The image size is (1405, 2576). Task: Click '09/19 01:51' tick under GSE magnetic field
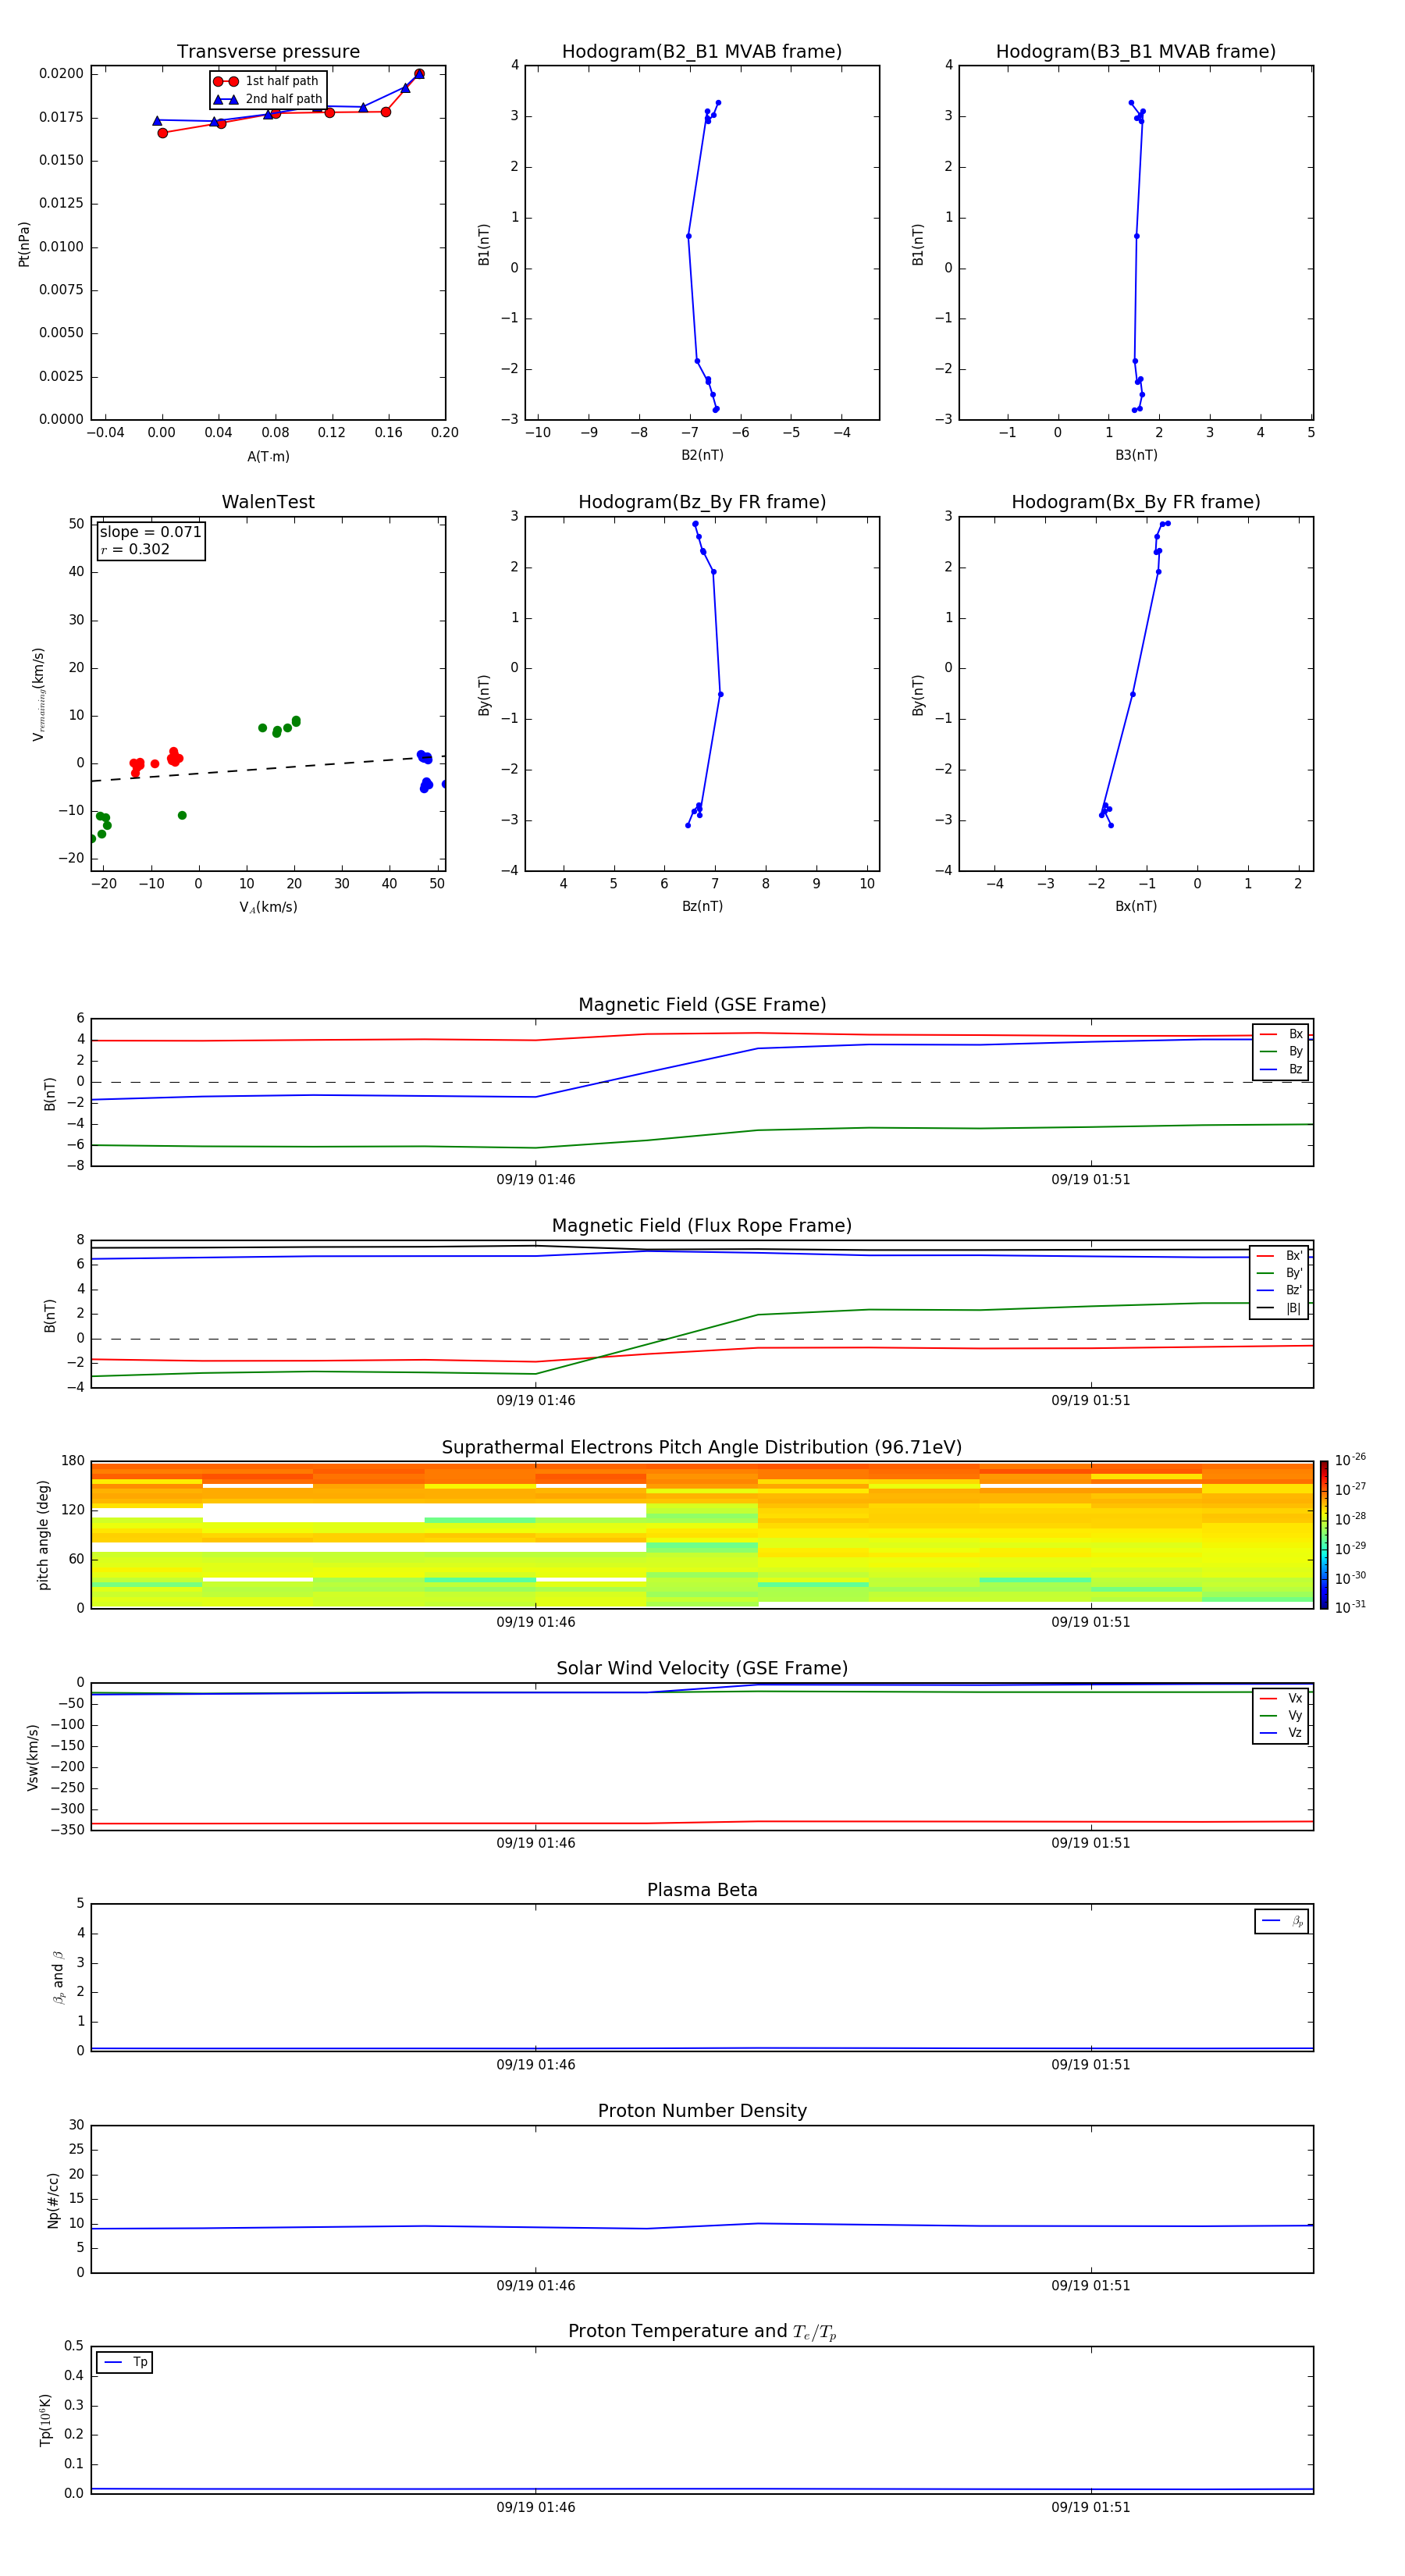1091,1179
